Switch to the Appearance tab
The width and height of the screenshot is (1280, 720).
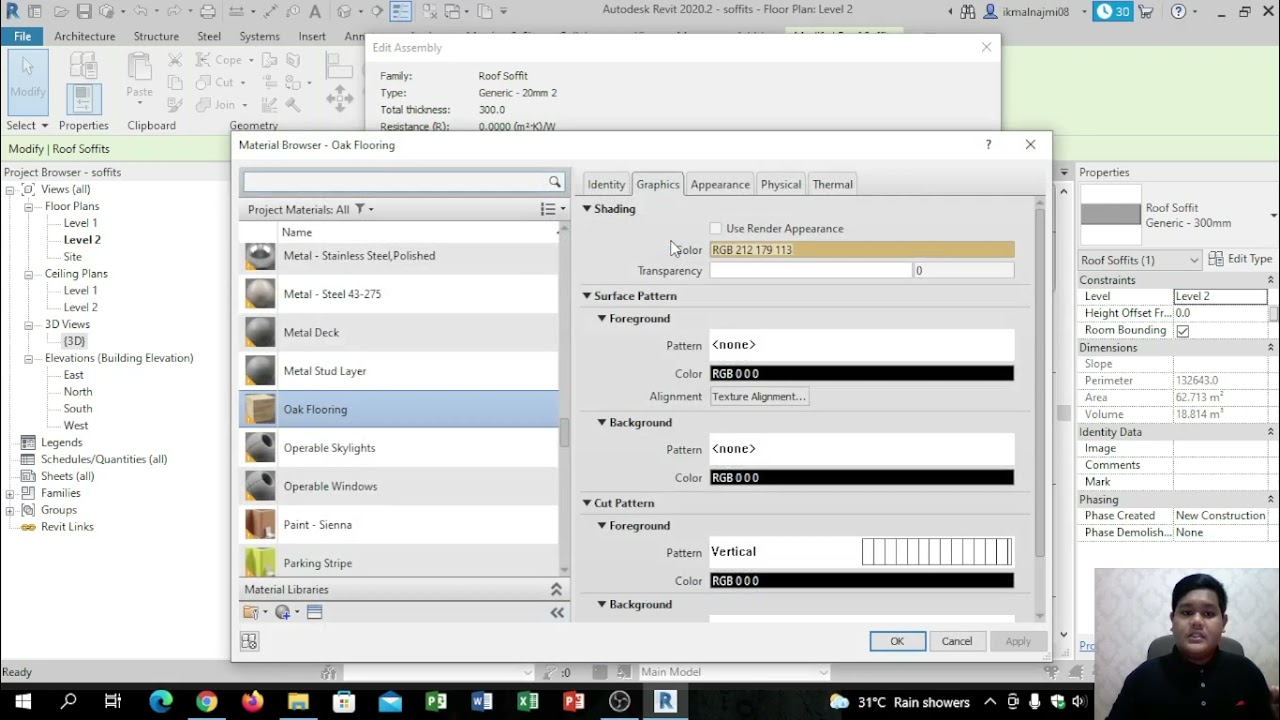click(720, 185)
